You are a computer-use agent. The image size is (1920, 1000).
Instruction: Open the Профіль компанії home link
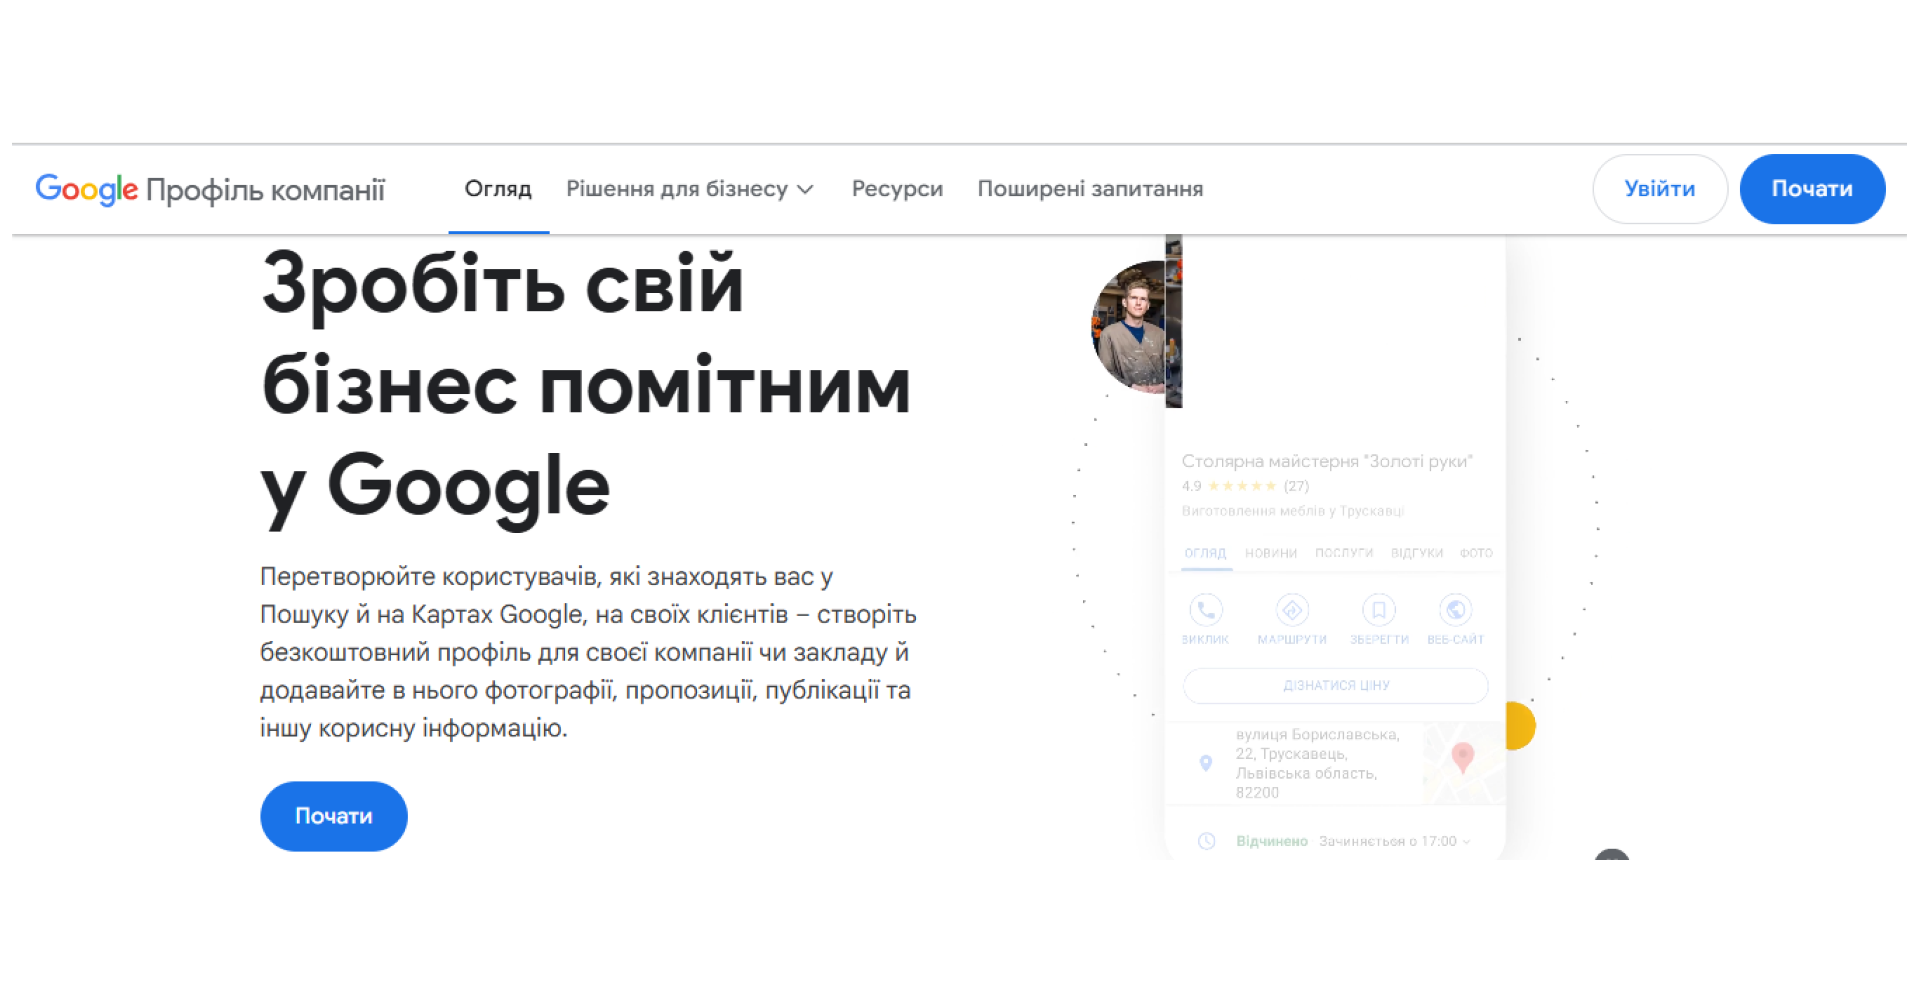(265, 190)
